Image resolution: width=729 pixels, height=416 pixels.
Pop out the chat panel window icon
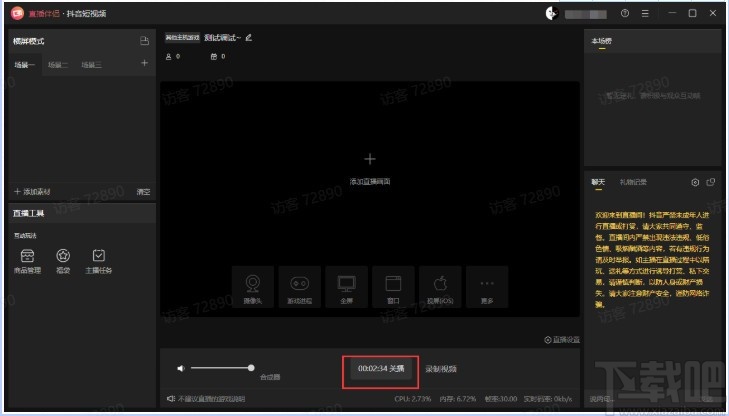coord(710,182)
